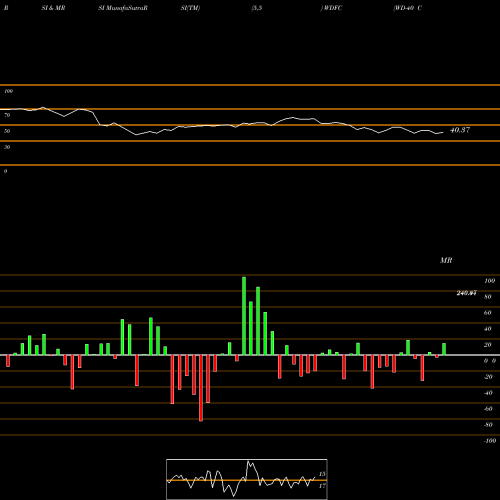
Task: Click the 'SI & MR' header text
Action: 53,8
